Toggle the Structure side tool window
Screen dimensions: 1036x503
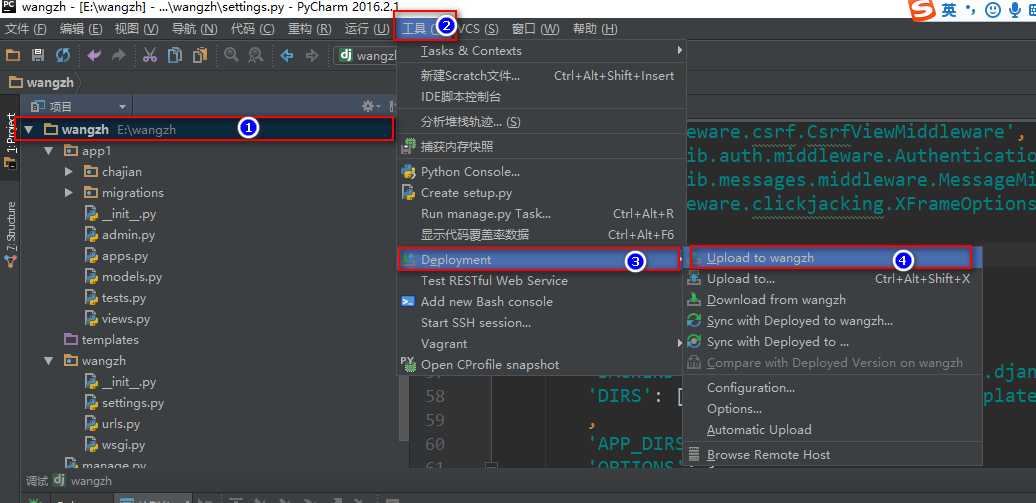[10, 234]
